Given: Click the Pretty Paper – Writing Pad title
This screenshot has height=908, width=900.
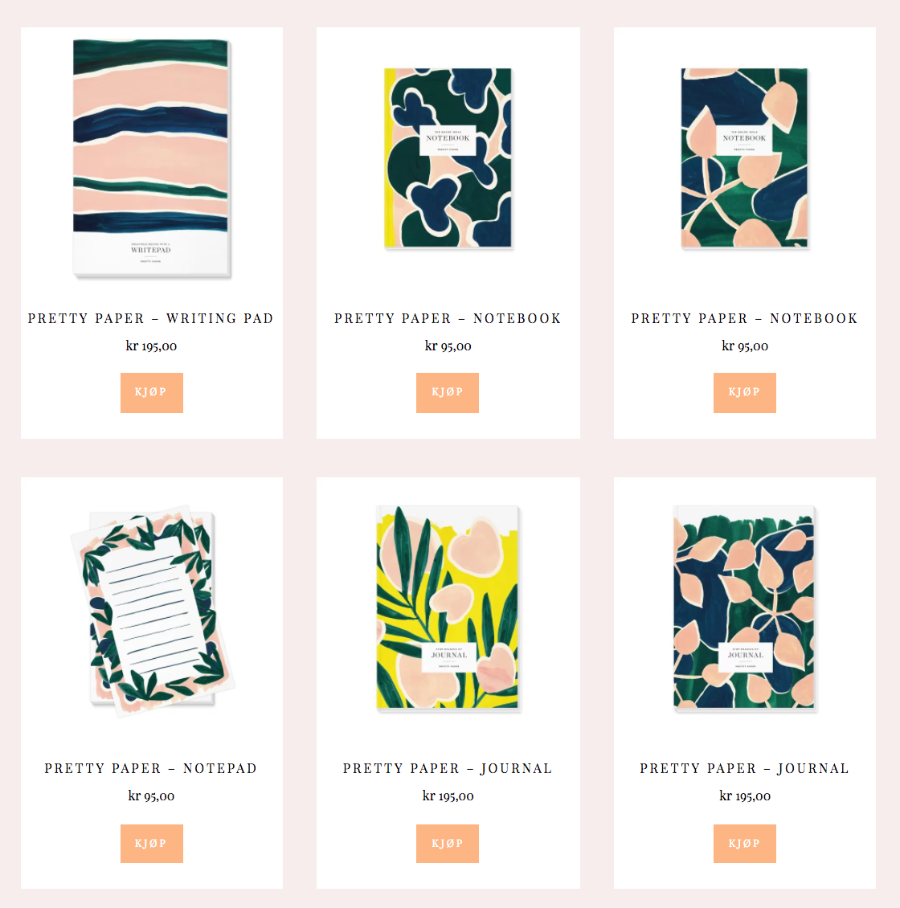Looking at the screenshot, I should click(151, 318).
